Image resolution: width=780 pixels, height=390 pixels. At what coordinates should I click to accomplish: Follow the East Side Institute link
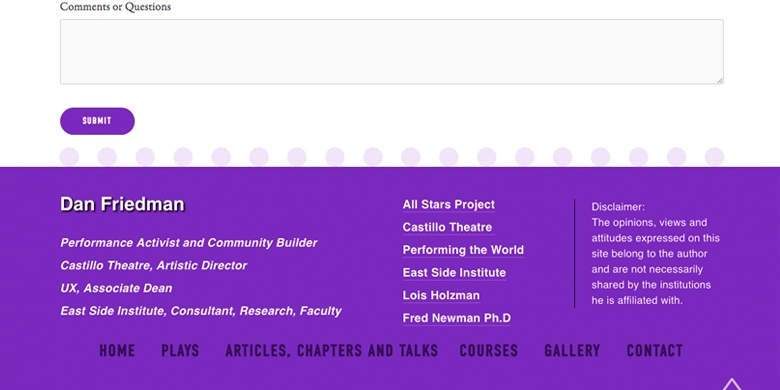454,273
